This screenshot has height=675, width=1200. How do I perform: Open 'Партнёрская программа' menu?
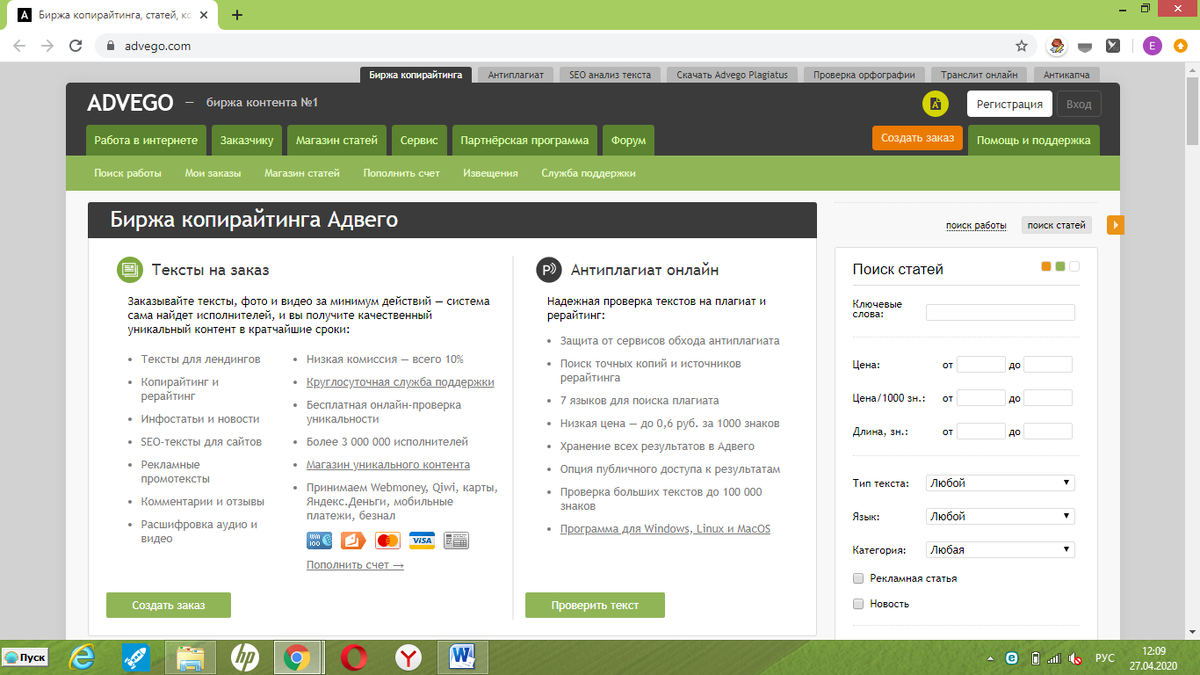pyautogui.click(x=525, y=141)
